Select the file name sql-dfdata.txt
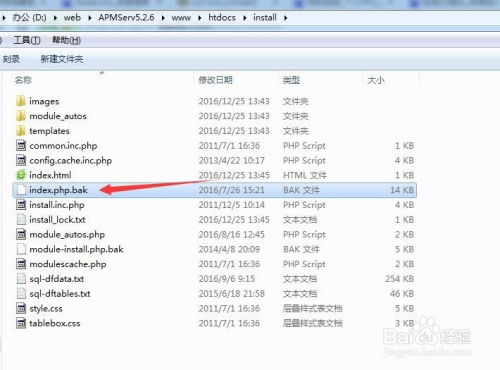Viewport: 500px width, 370px height. [57, 279]
